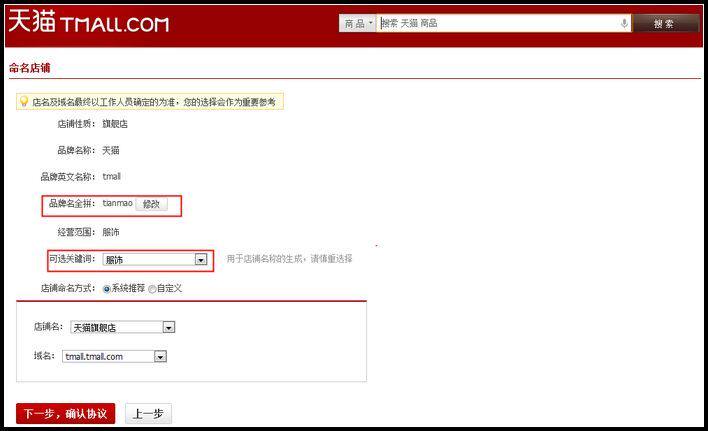Click the lightbulb tip icon
The image size is (708, 431).
coord(24,102)
